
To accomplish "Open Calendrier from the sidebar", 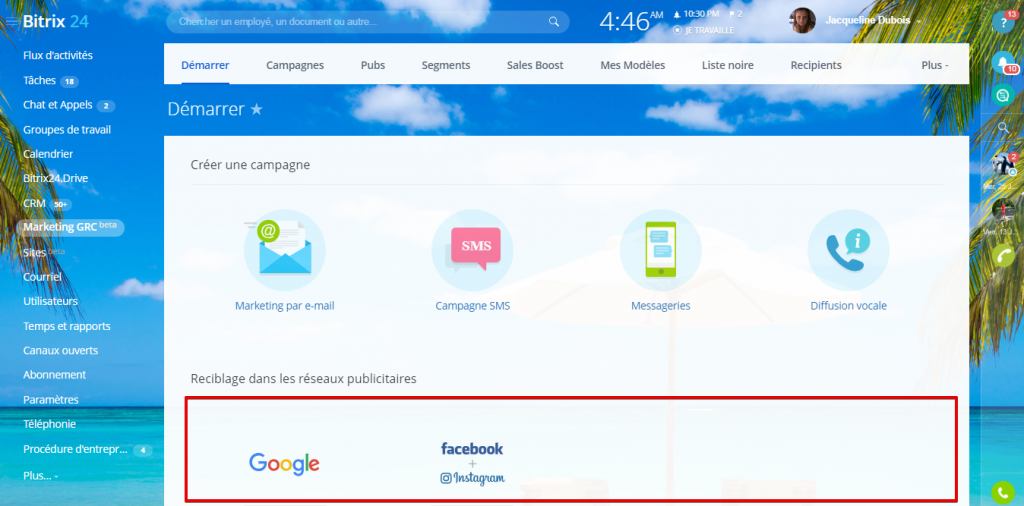I will [48, 154].
